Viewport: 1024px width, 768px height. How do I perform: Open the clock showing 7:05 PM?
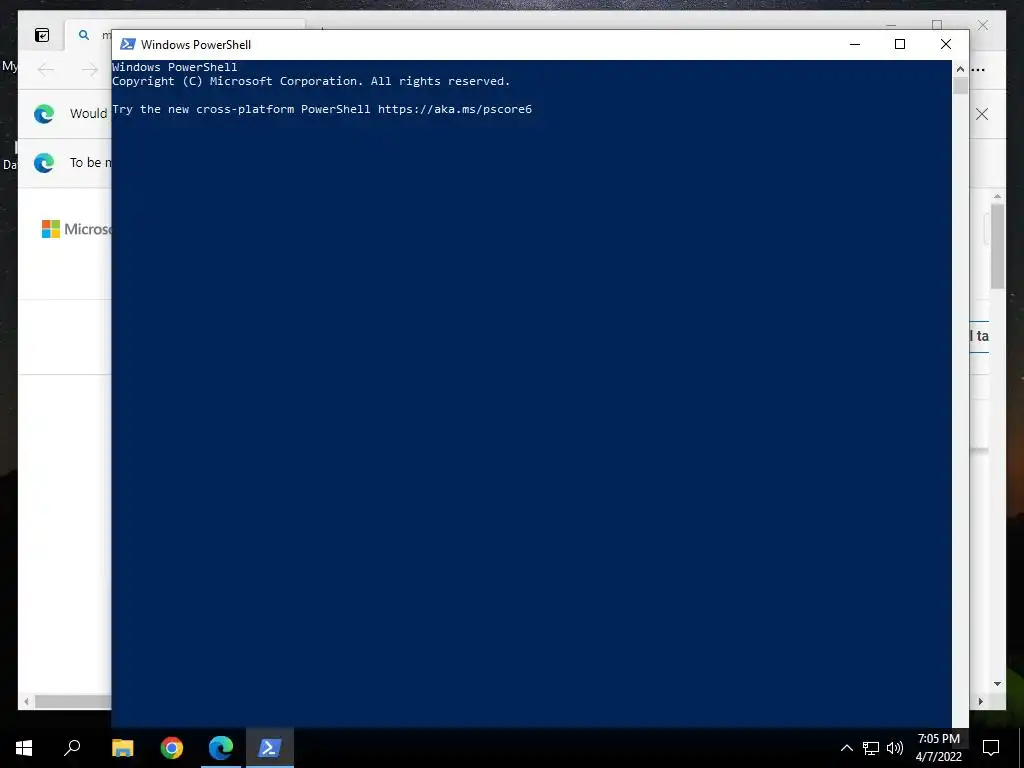pos(938,739)
